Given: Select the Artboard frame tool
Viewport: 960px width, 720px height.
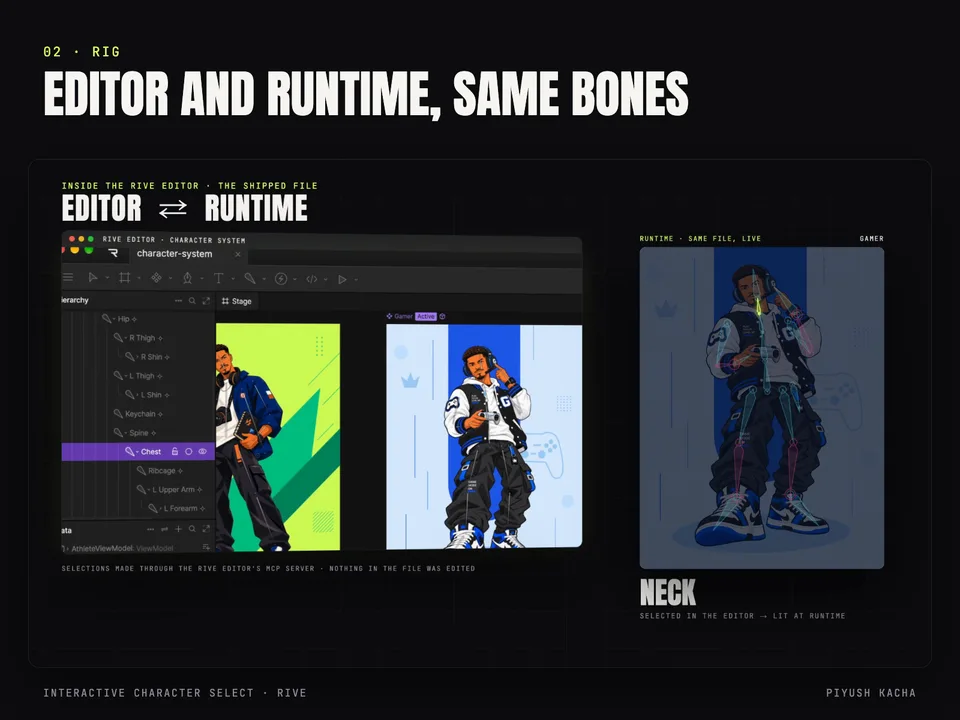Looking at the screenshot, I should [x=124, y=278].
